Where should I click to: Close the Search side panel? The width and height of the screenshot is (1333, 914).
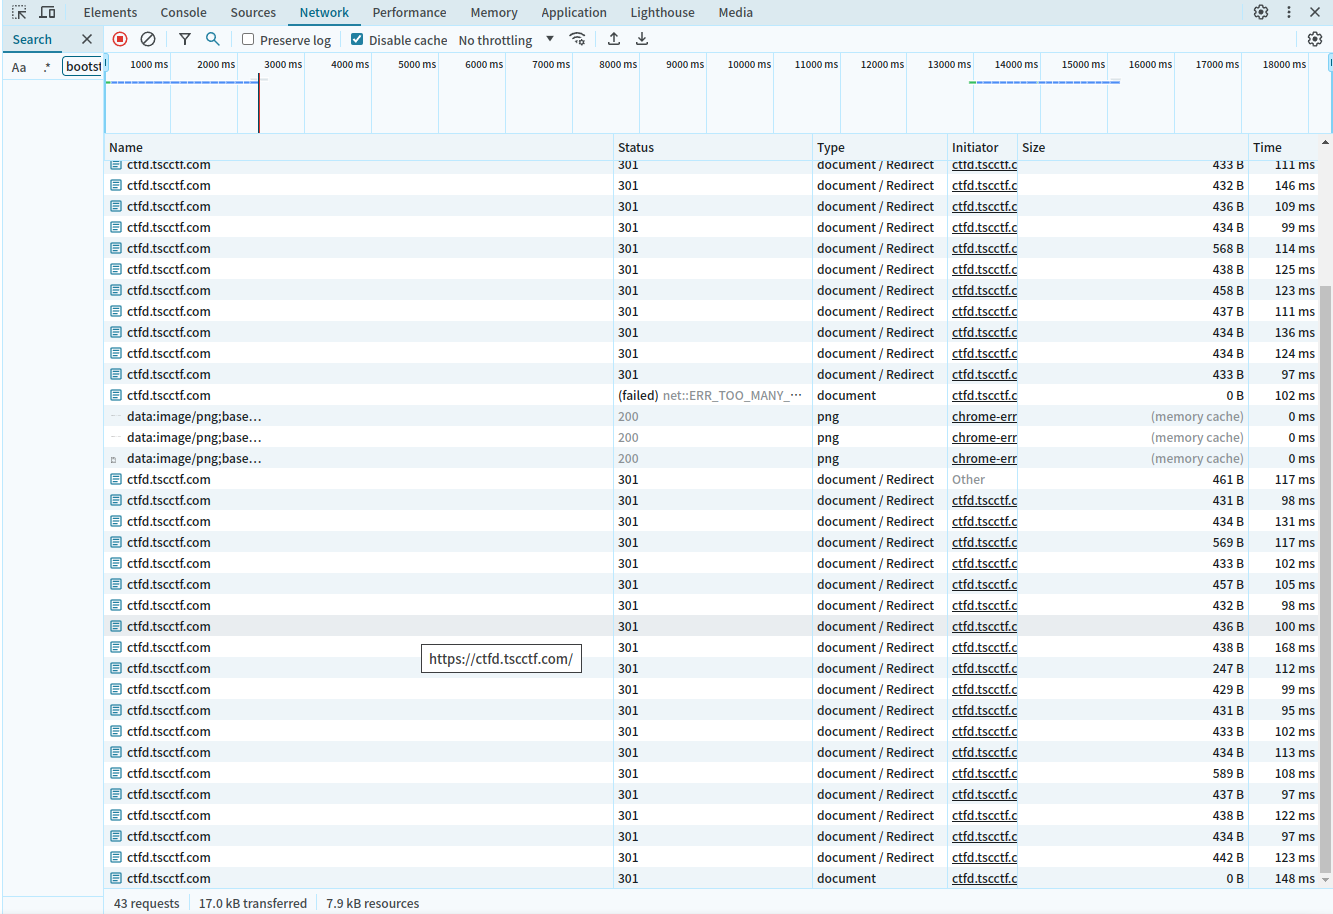tap(87, 39)
